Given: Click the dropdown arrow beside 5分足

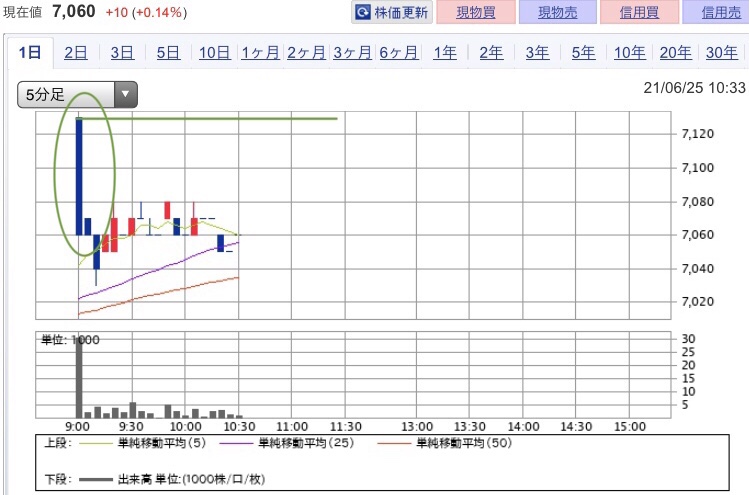Looking at the screenshot, I should (126, 95).
